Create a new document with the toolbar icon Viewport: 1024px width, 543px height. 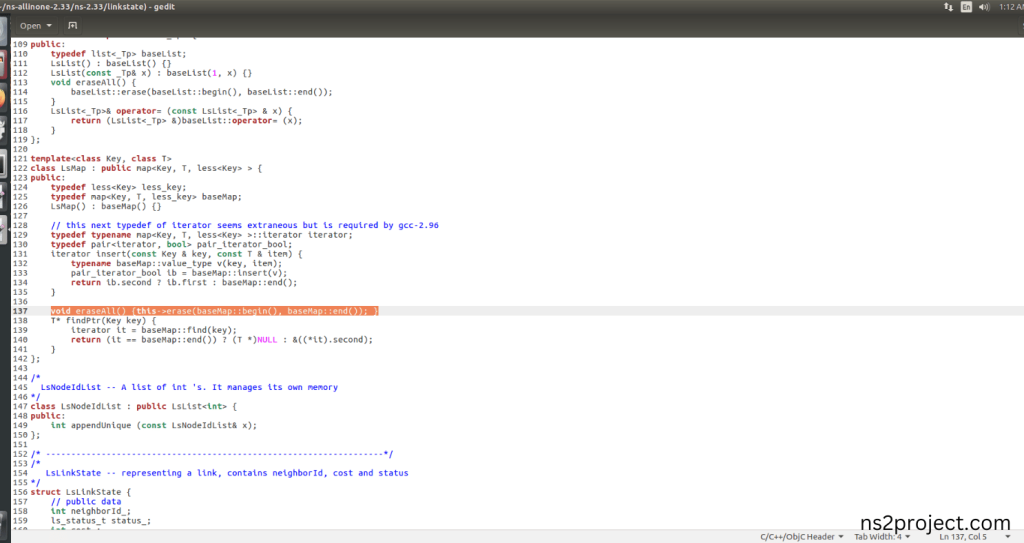tap(72, 25)
